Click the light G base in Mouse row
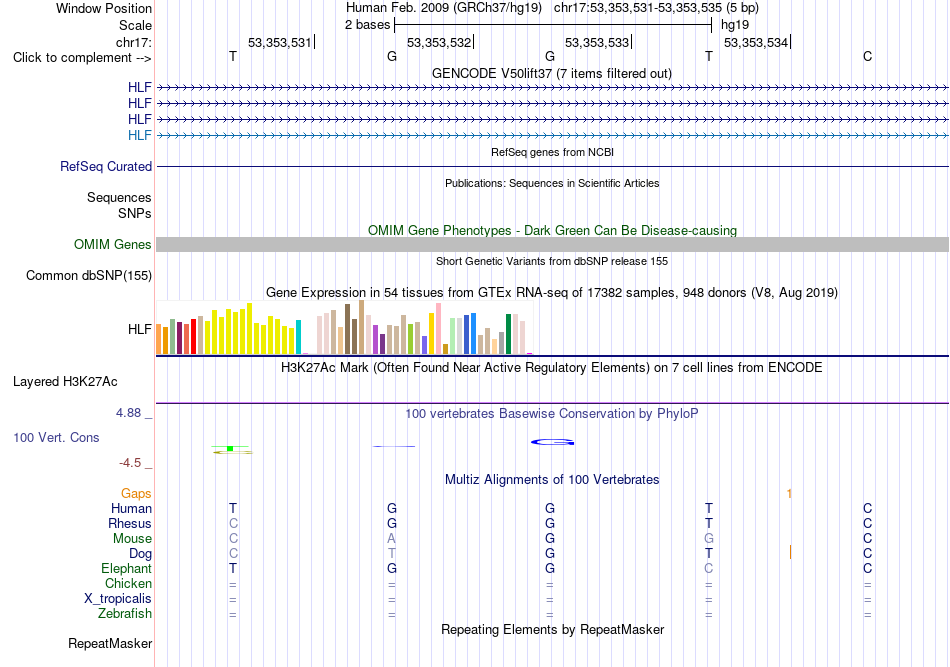This screenshot has height=667, width=950. coord(709,539)
